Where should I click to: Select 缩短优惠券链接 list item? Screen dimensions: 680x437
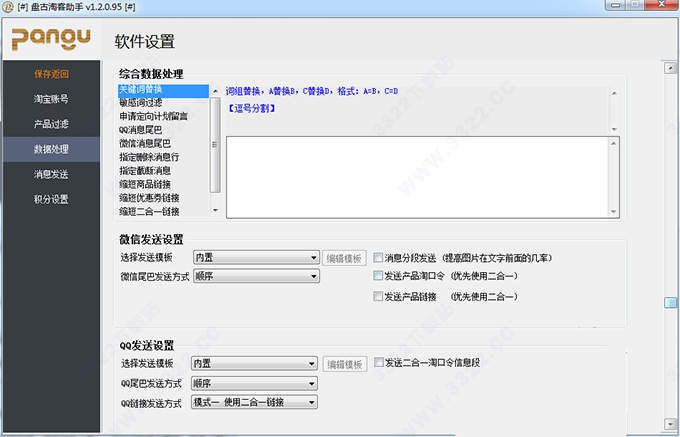(x=163, y=198)
